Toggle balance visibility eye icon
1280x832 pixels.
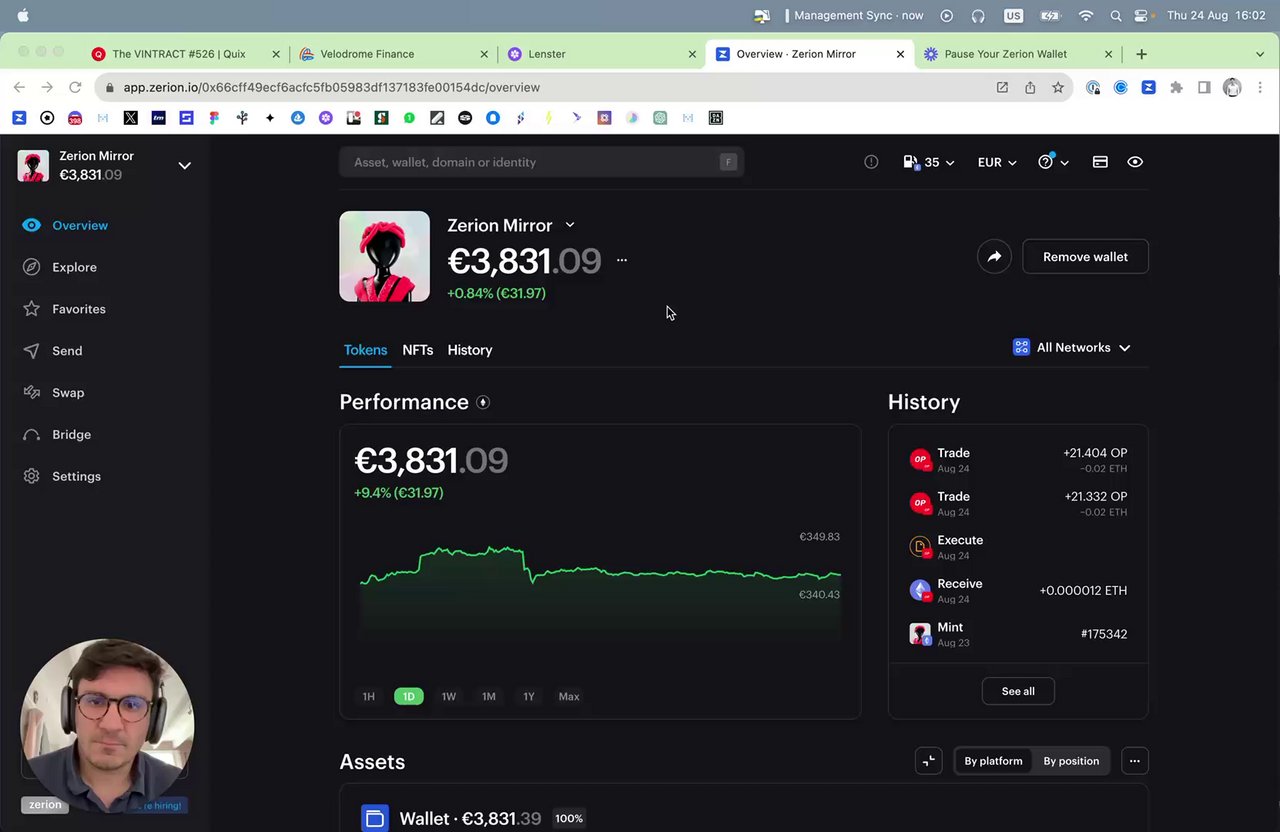[x=1135, y=162]
